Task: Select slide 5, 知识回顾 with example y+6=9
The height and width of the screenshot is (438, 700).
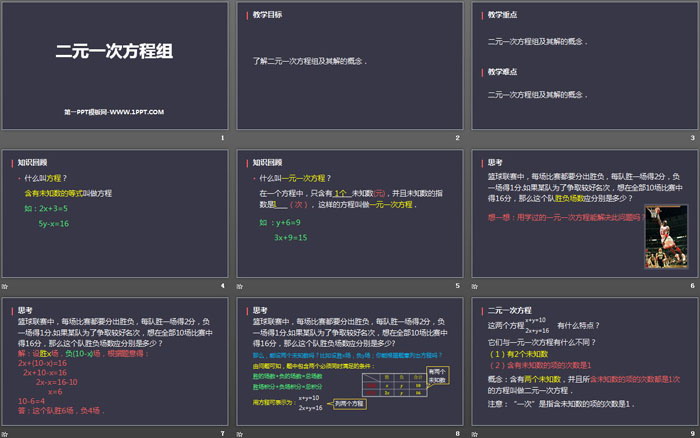Action: point(350,213)
